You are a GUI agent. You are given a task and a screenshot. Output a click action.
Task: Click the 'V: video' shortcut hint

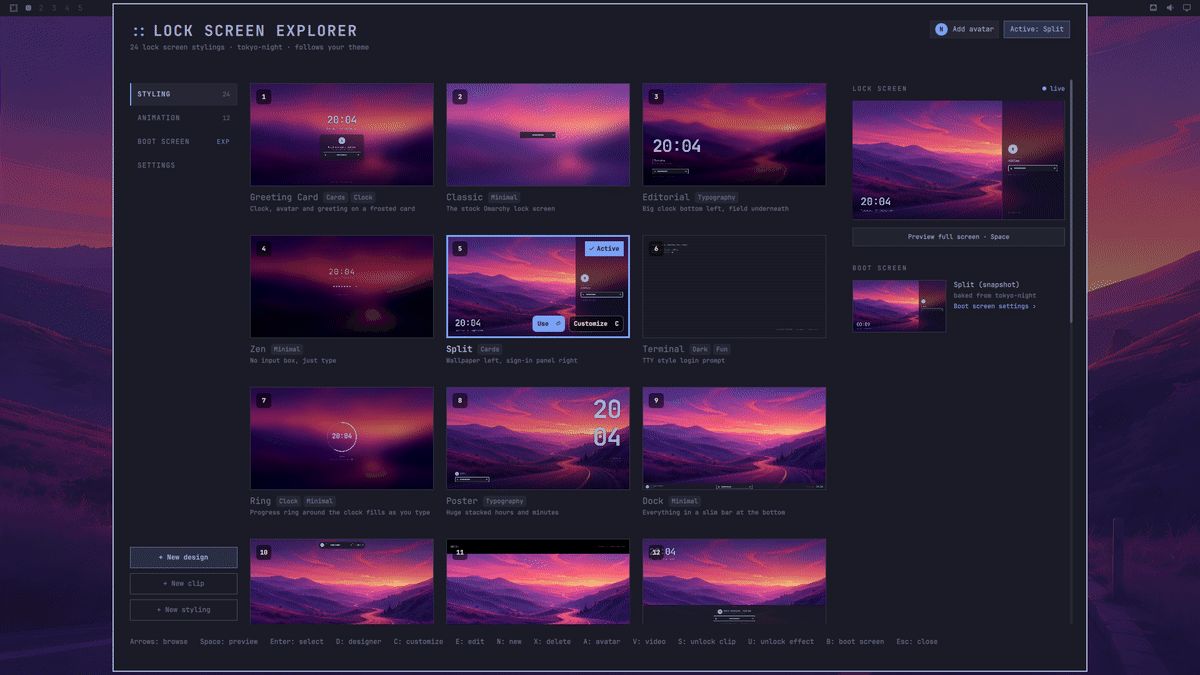(649, 642)
